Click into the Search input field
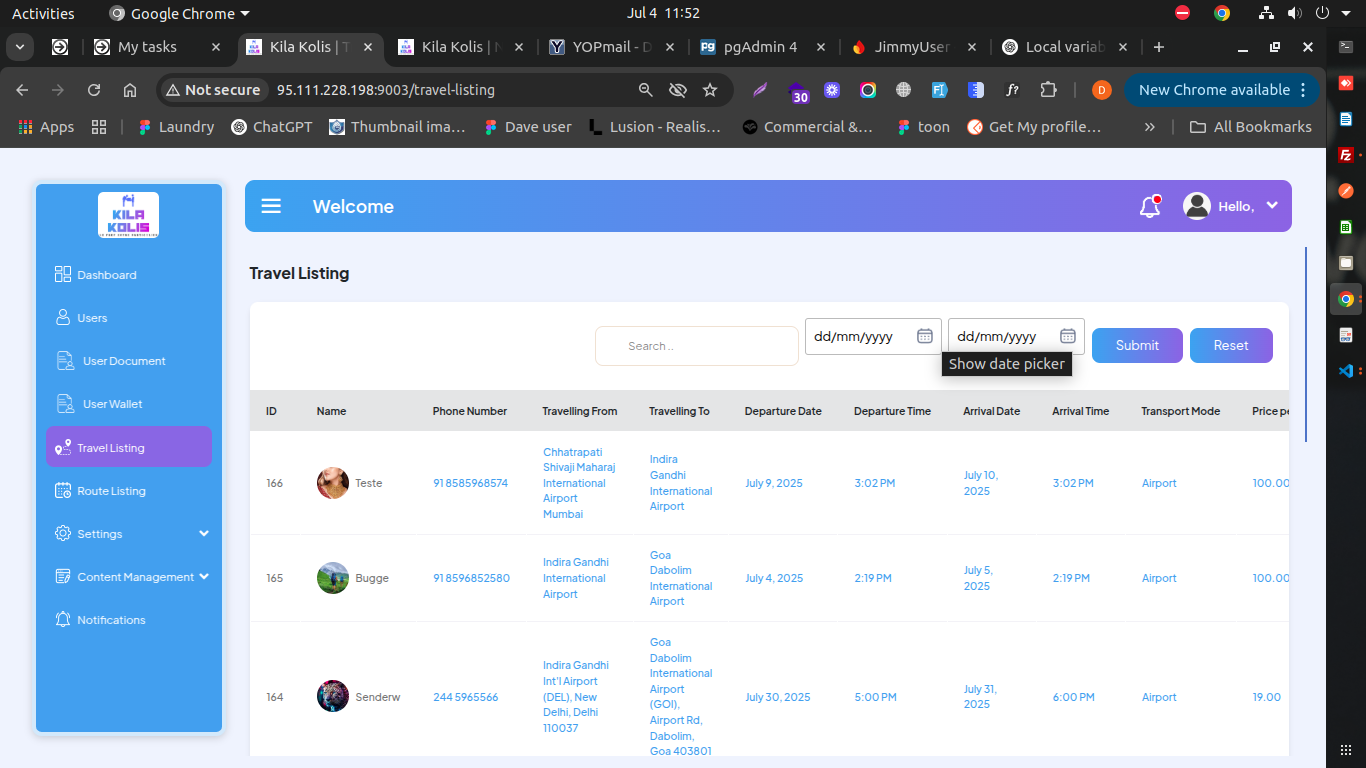The height and width of the screenshot is (768, 1366). (x=697, y=346)
